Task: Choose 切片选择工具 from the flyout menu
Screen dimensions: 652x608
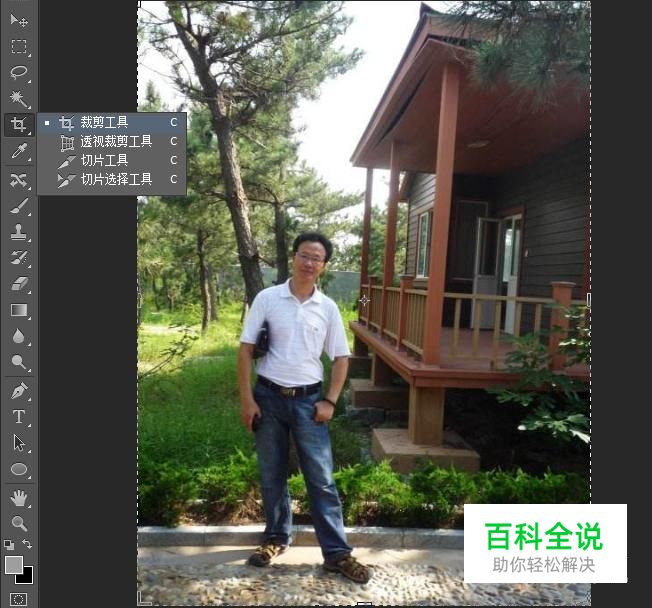Action: [x=111, y=179]
